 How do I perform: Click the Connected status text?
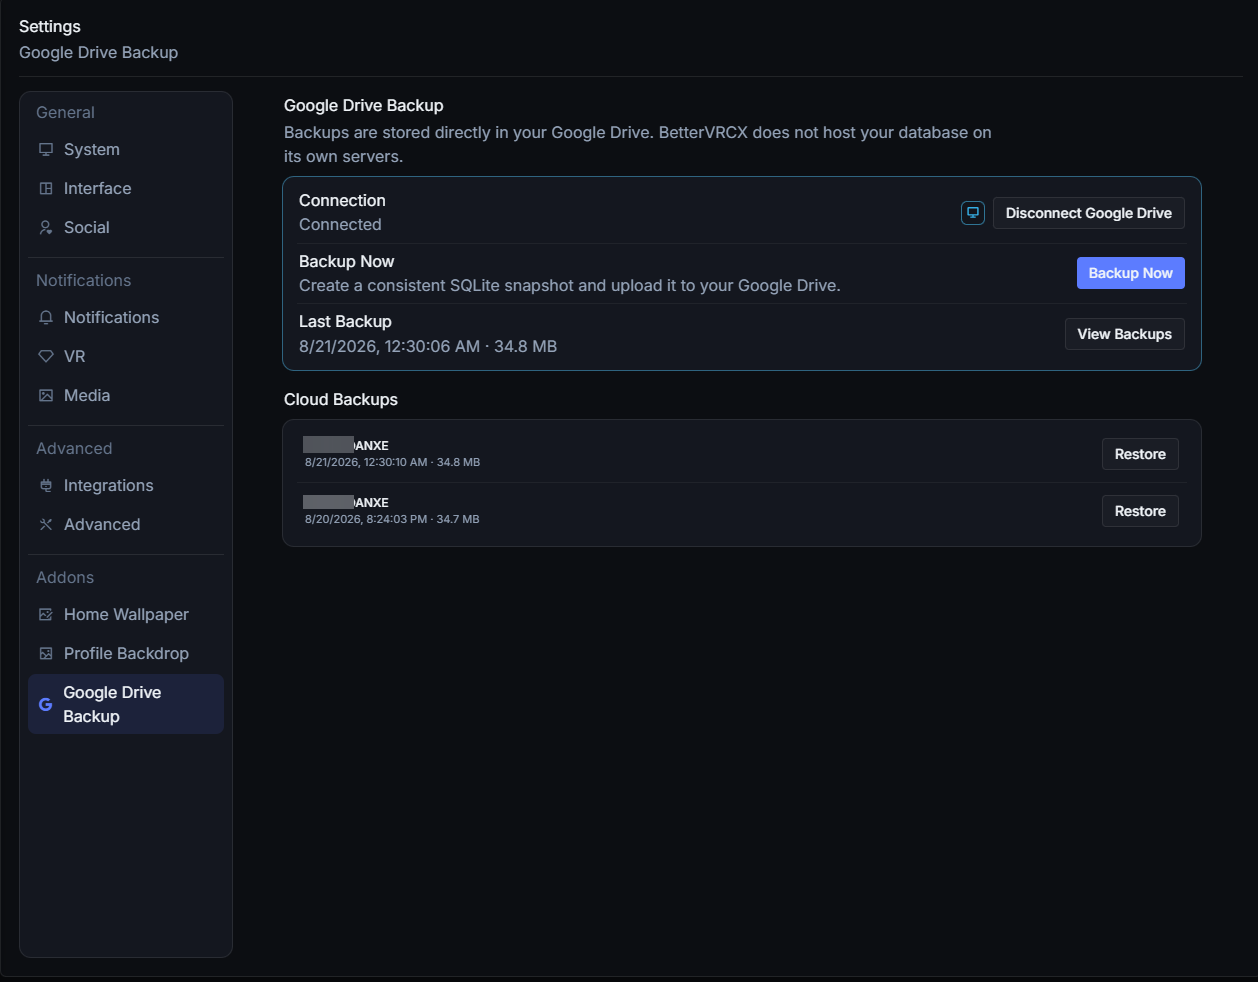[340, 225]
